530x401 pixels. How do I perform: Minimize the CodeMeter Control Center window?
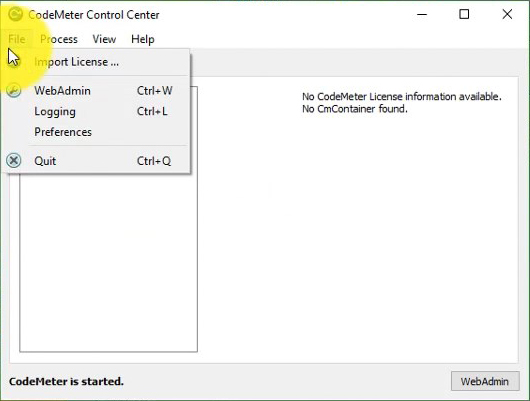point(422,14)
